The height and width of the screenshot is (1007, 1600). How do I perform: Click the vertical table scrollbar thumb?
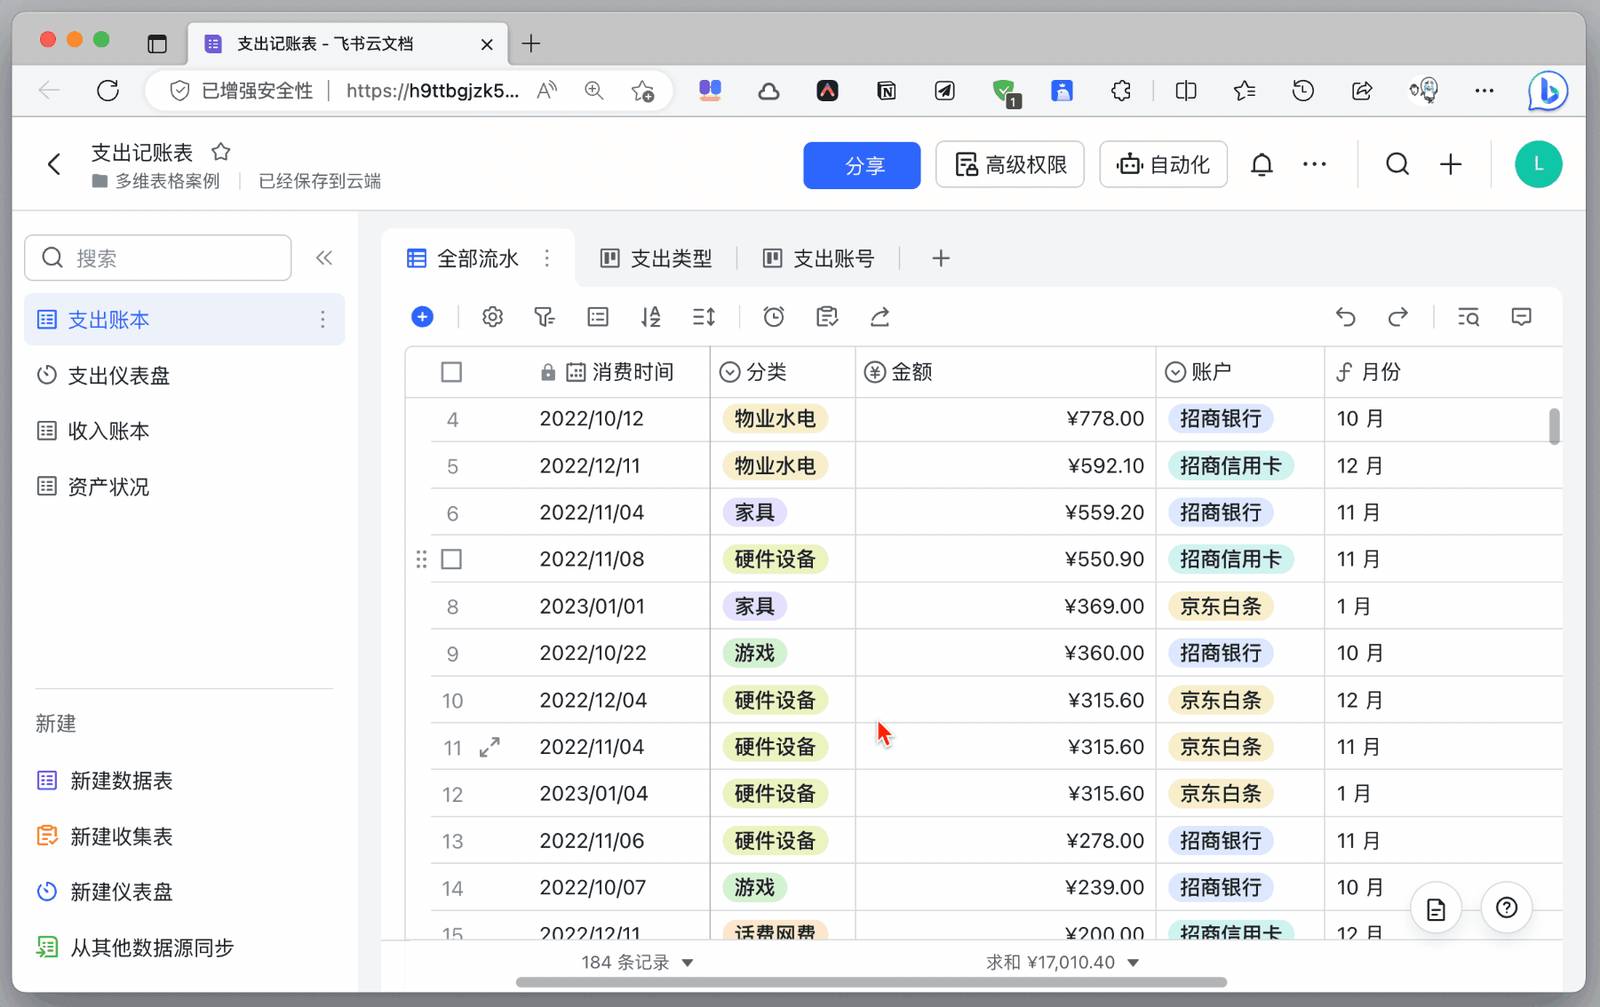click(1554, 425)
